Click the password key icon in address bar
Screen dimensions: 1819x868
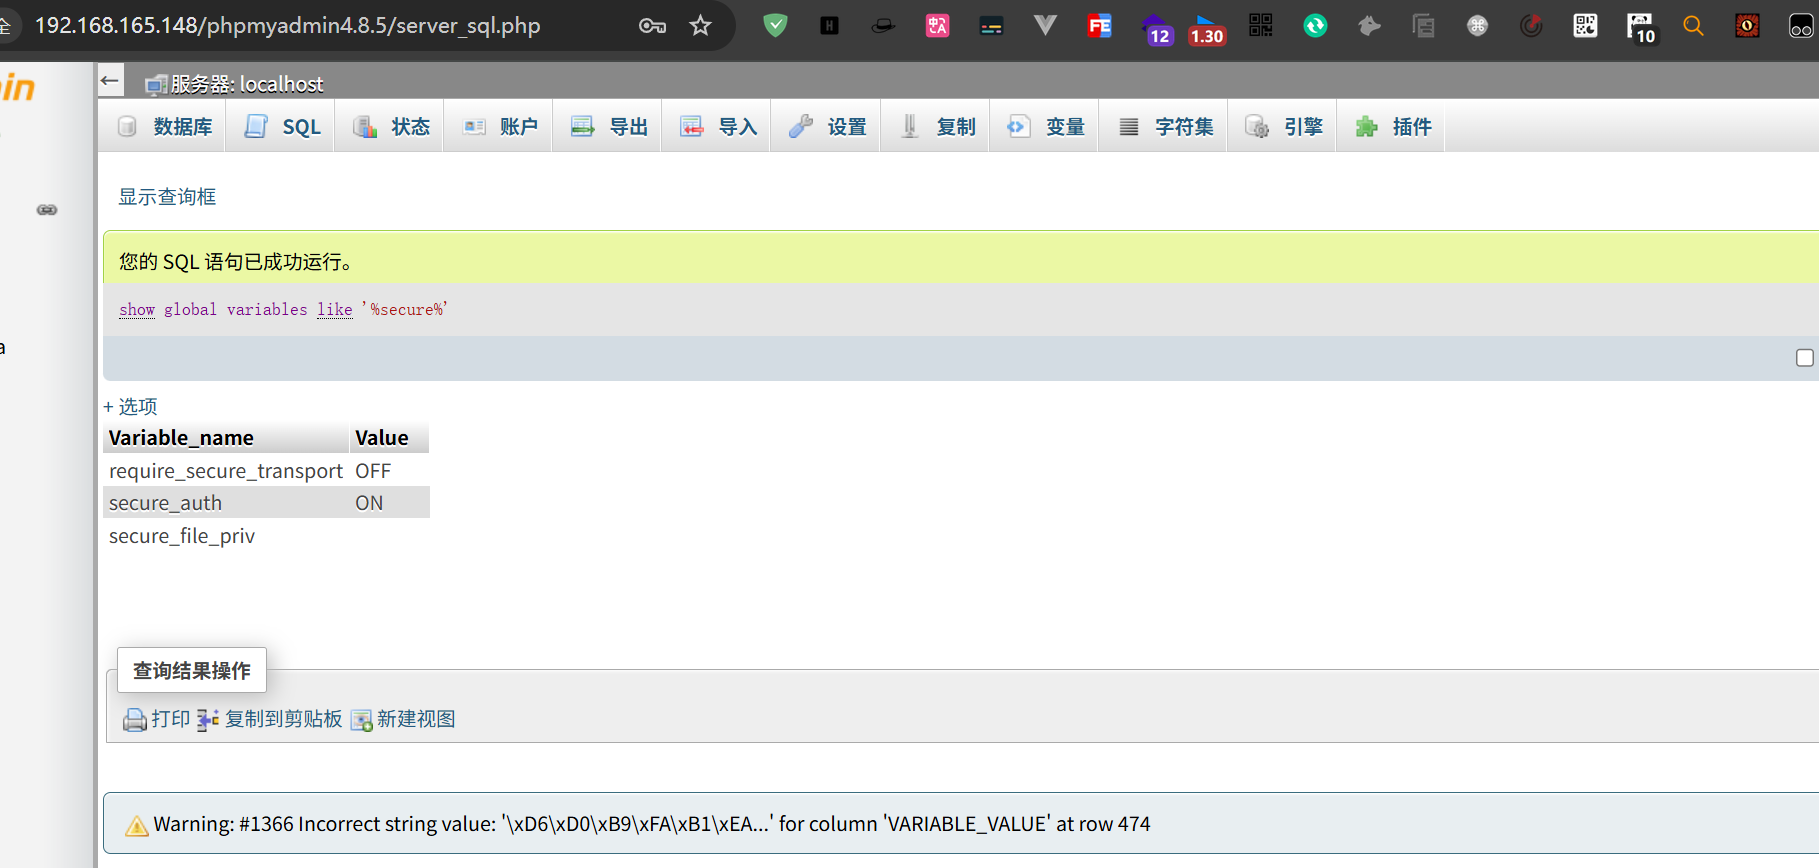[652, 26]
